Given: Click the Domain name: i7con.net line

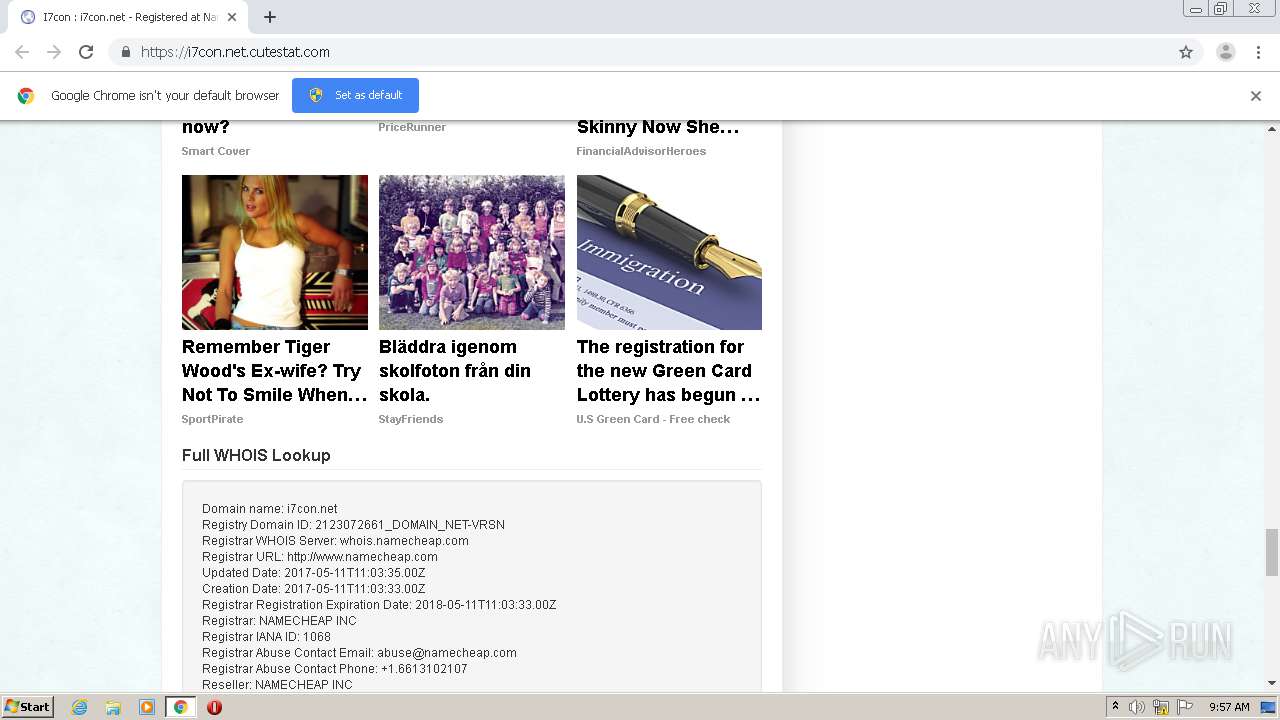Looking at the screenshot, I should (x=270, y=509).
